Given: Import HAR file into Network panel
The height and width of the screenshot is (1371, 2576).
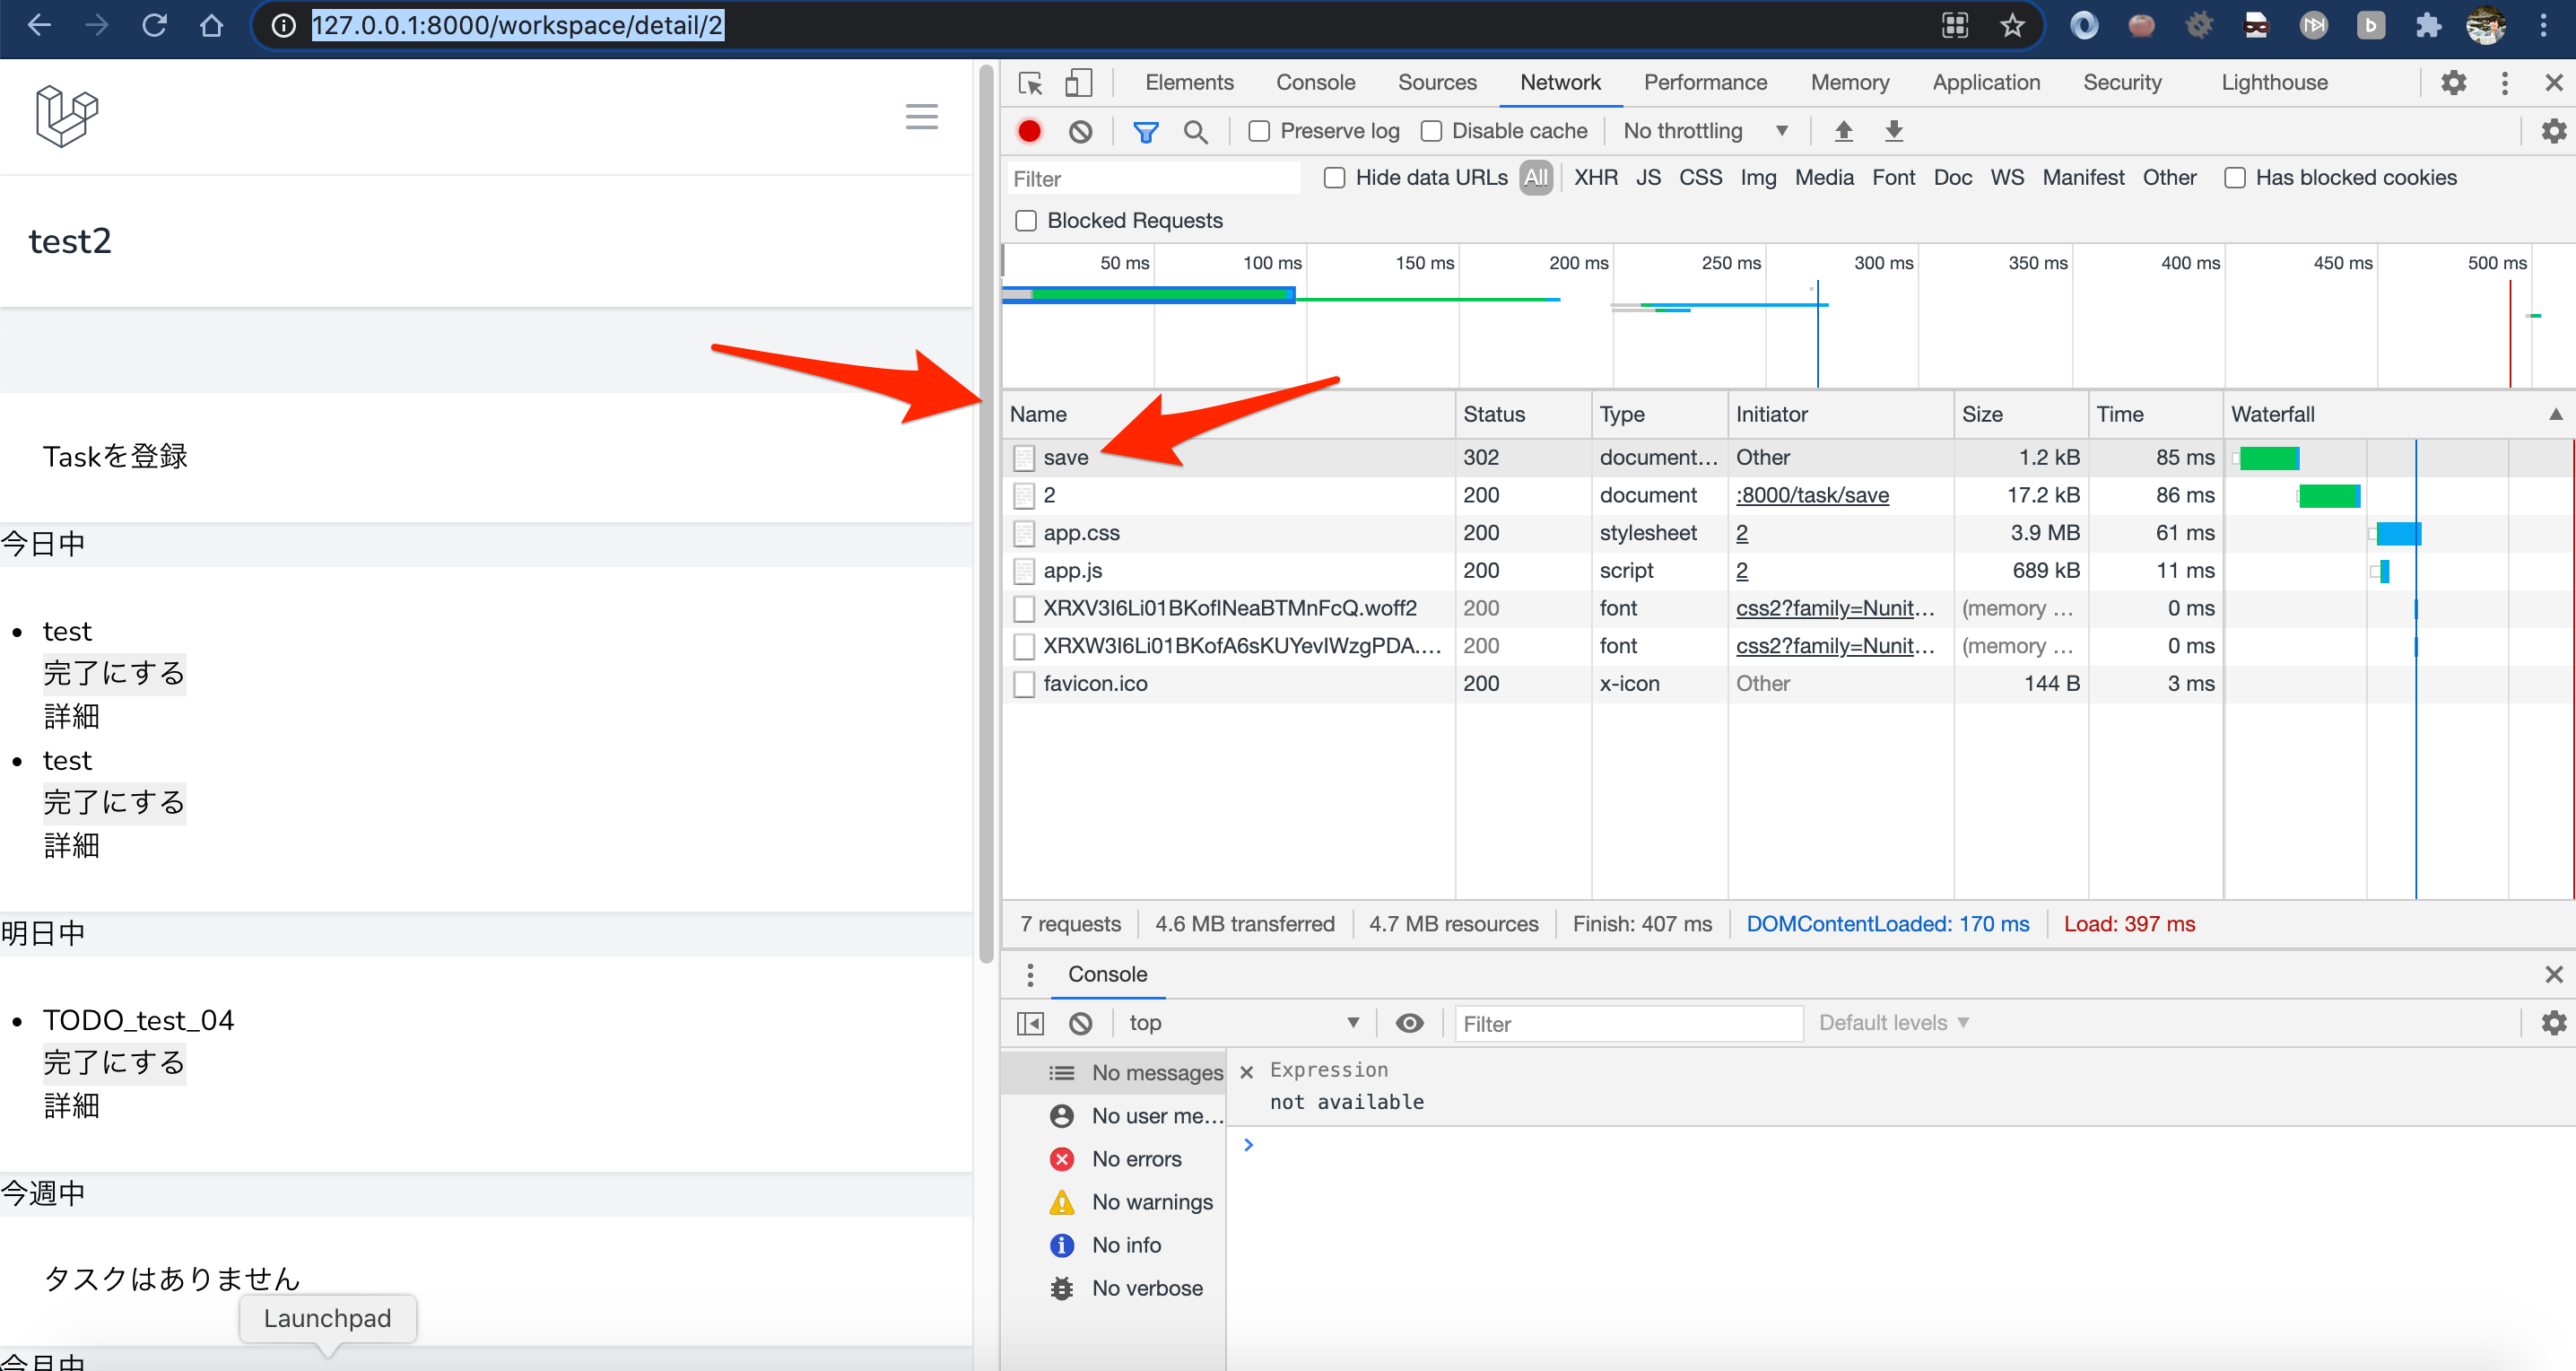Looking at the screenshot, I should click(1843, 131).
